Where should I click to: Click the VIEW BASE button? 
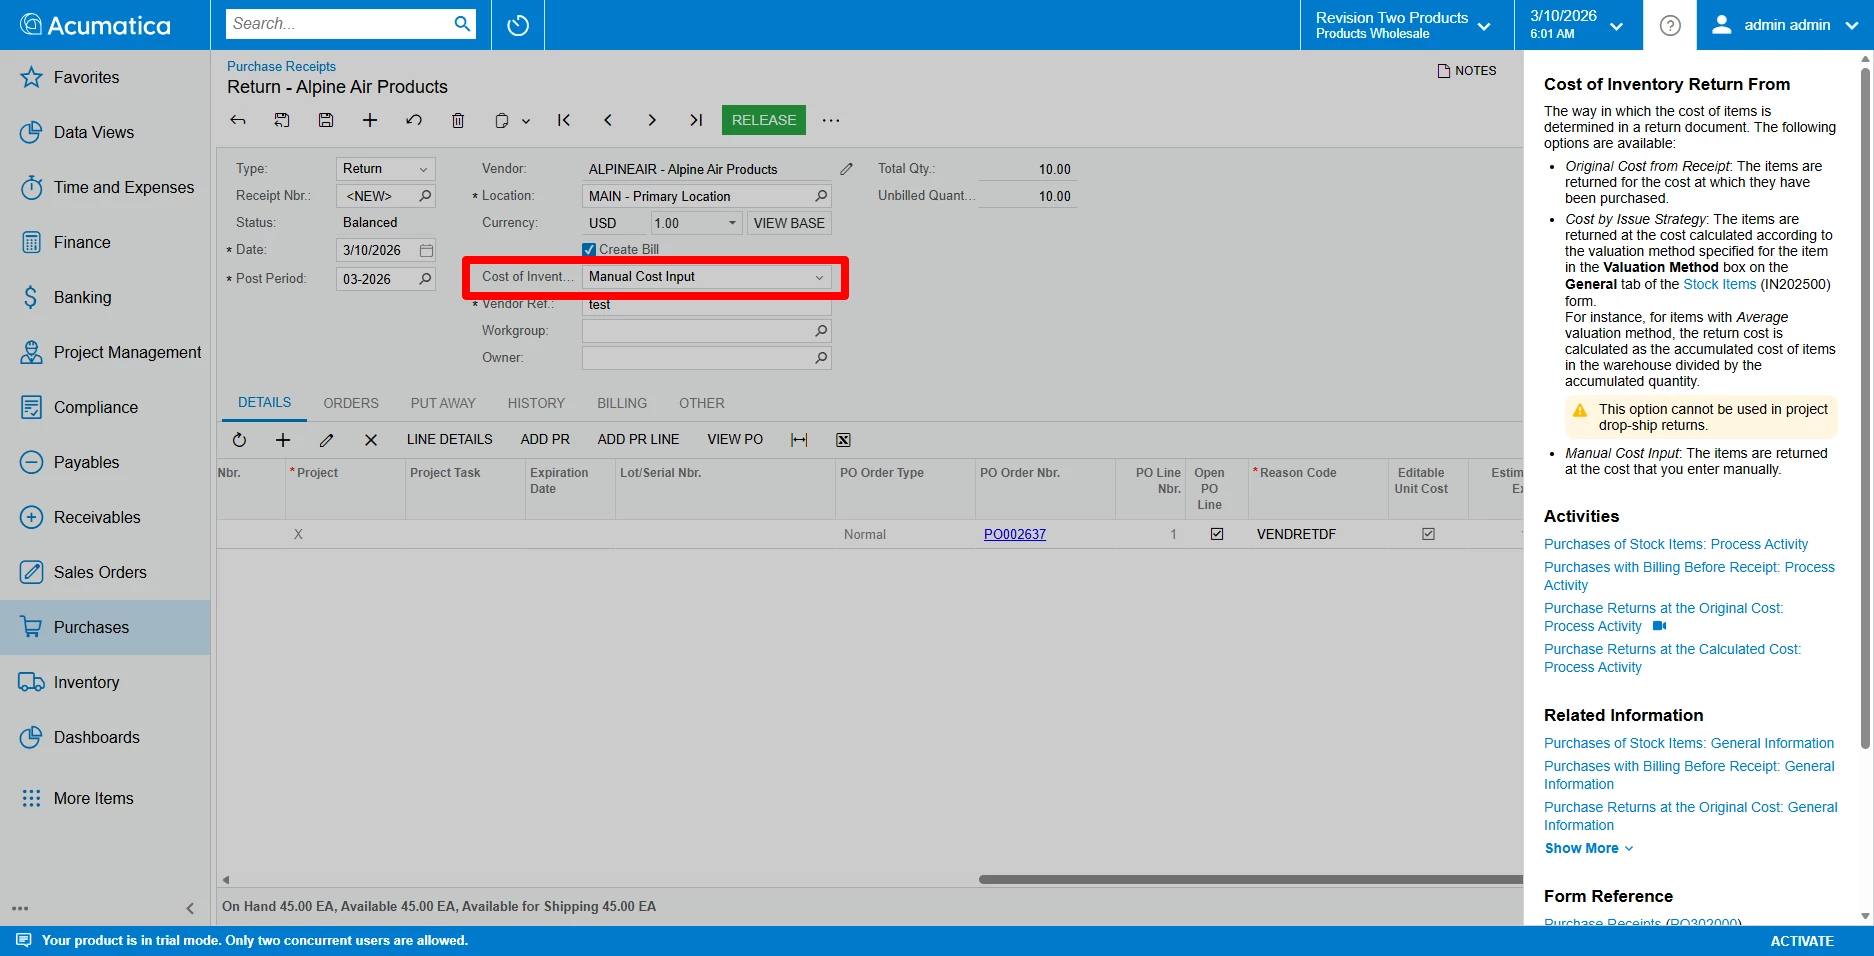pos(789,223)
